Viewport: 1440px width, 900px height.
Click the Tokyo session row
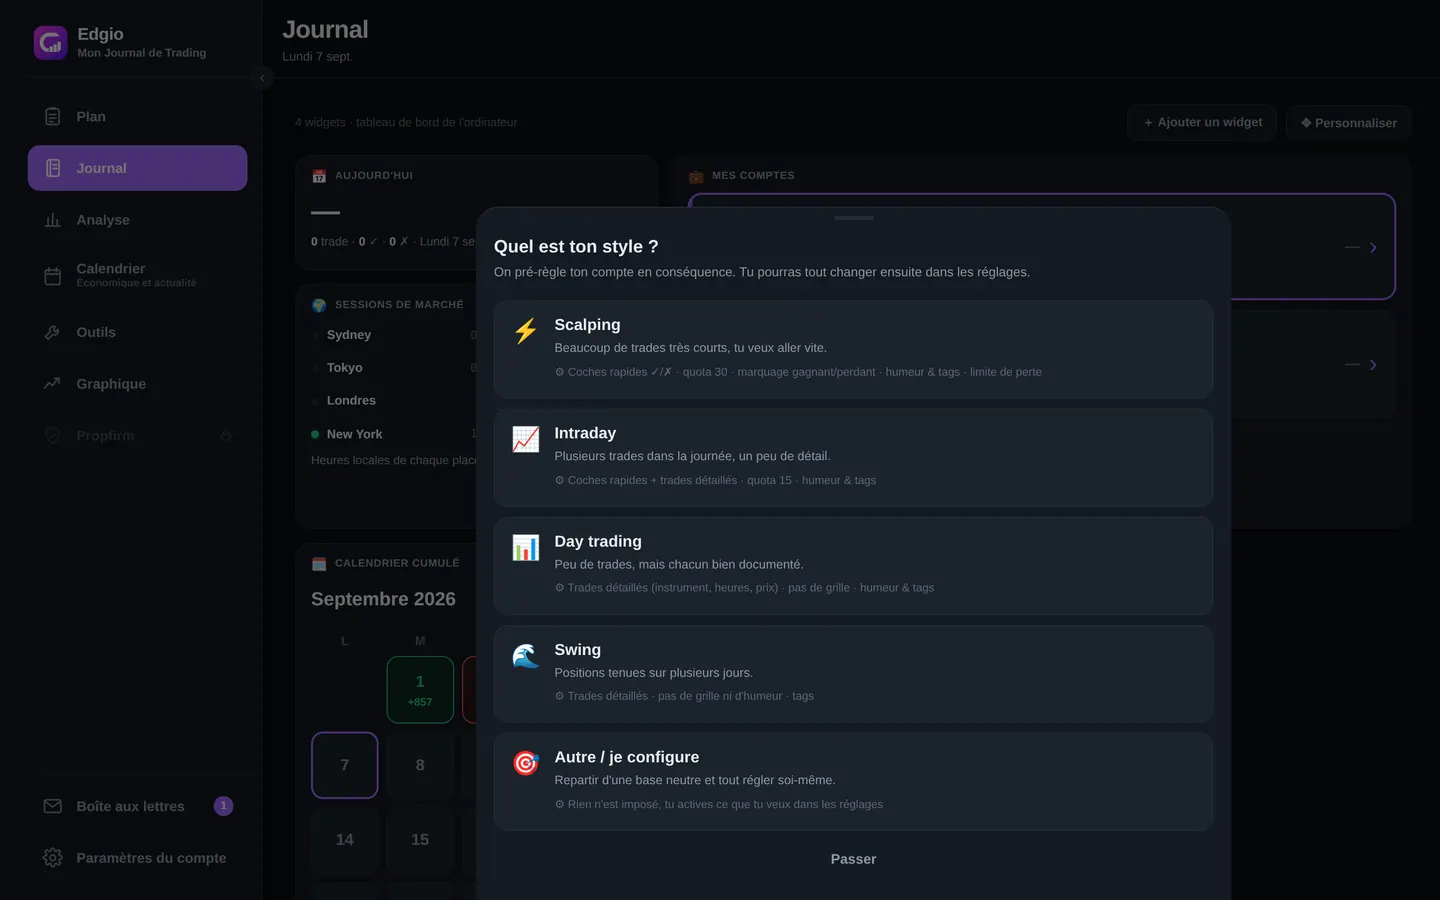click(x=394, y=368)
